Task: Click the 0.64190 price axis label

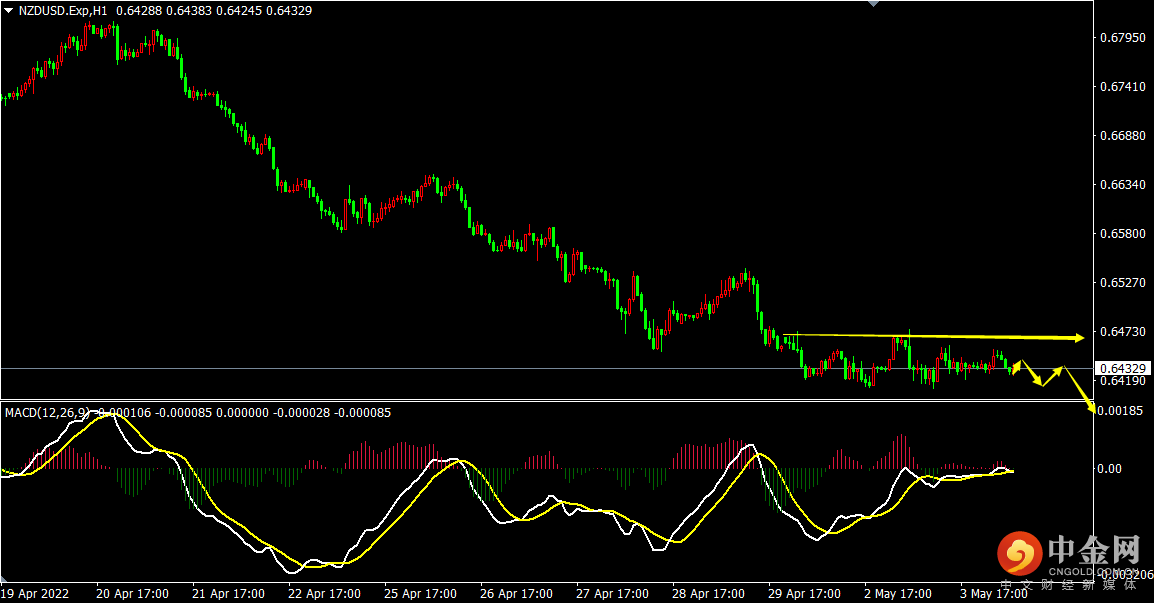Action: click(x=1122, y=381)
